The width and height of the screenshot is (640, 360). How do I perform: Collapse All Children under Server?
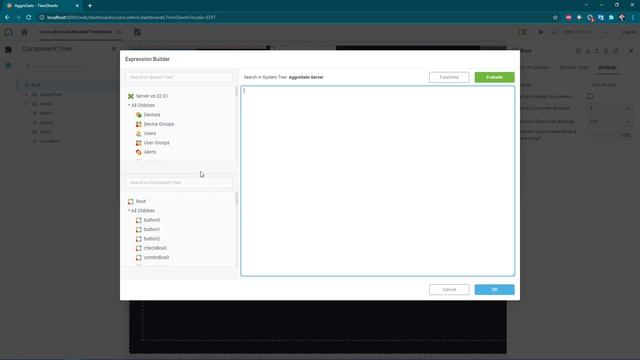coord(129,105)
